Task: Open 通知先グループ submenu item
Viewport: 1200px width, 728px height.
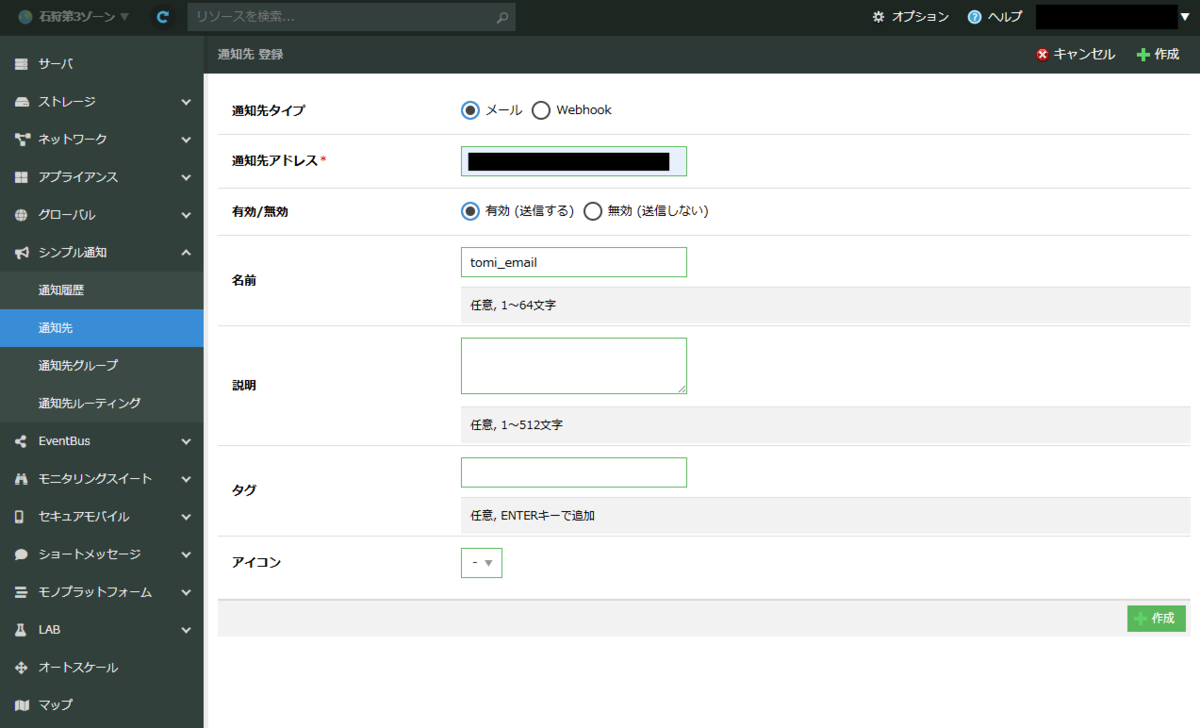Action: coord(101,365)
